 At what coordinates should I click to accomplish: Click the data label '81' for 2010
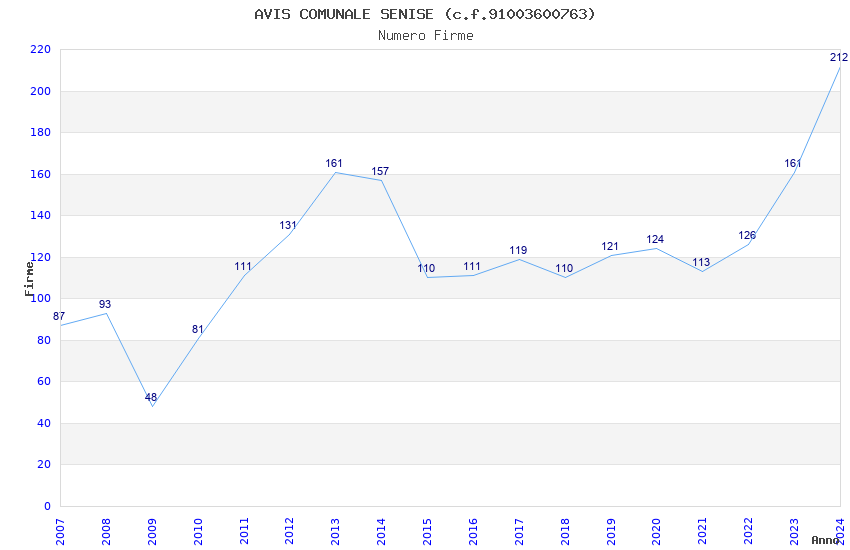point(197,329)
